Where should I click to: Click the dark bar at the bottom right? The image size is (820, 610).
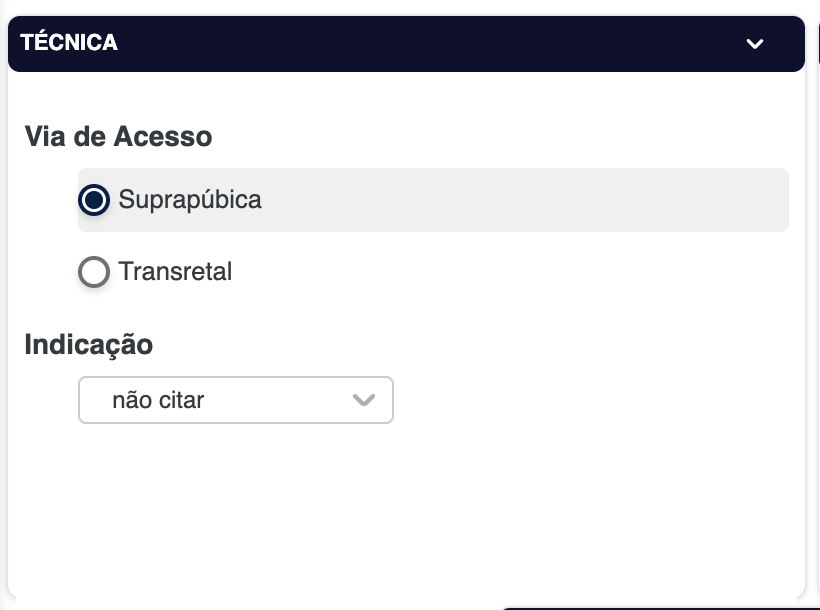(x=660, y=606)
